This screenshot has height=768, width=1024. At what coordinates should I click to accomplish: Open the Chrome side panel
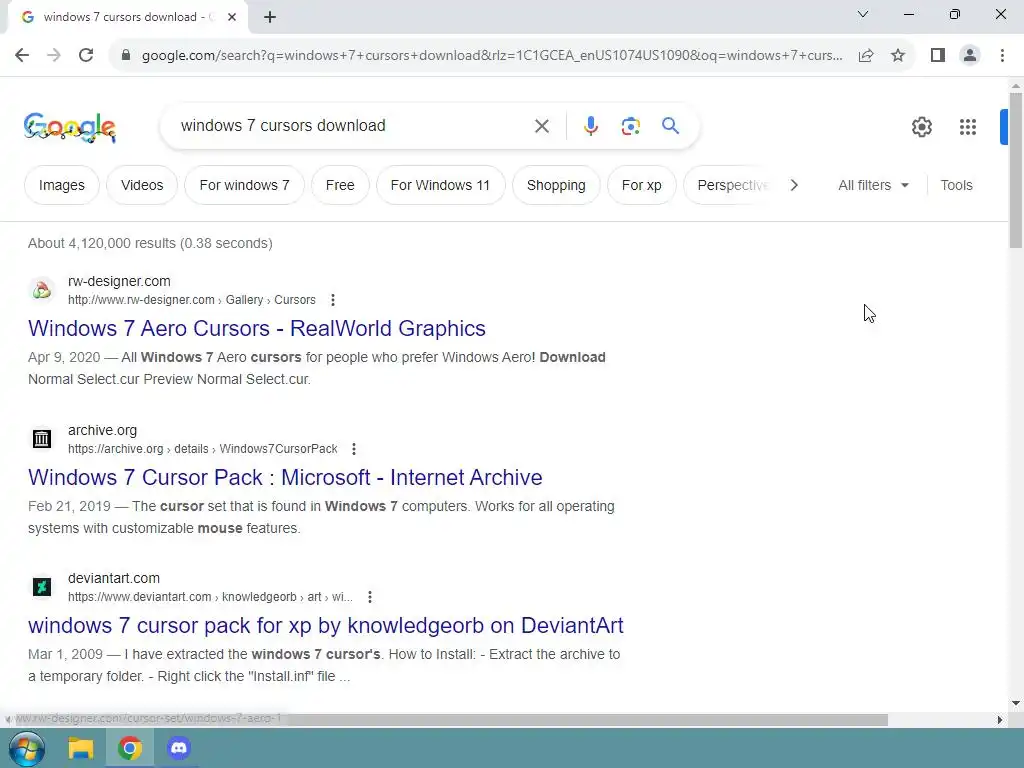tap(938, 55)
